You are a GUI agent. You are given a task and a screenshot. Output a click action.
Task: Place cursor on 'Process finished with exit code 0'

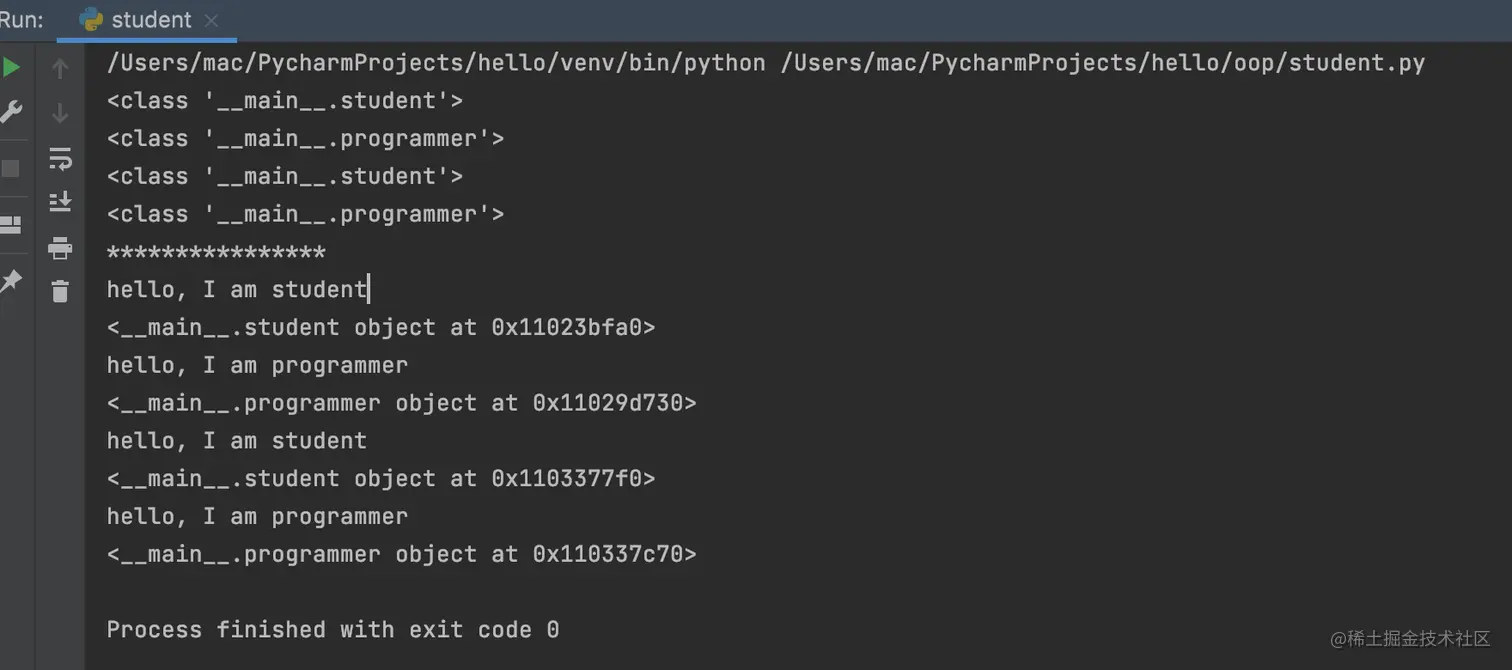pyautogui.click(x=333, y=629)
